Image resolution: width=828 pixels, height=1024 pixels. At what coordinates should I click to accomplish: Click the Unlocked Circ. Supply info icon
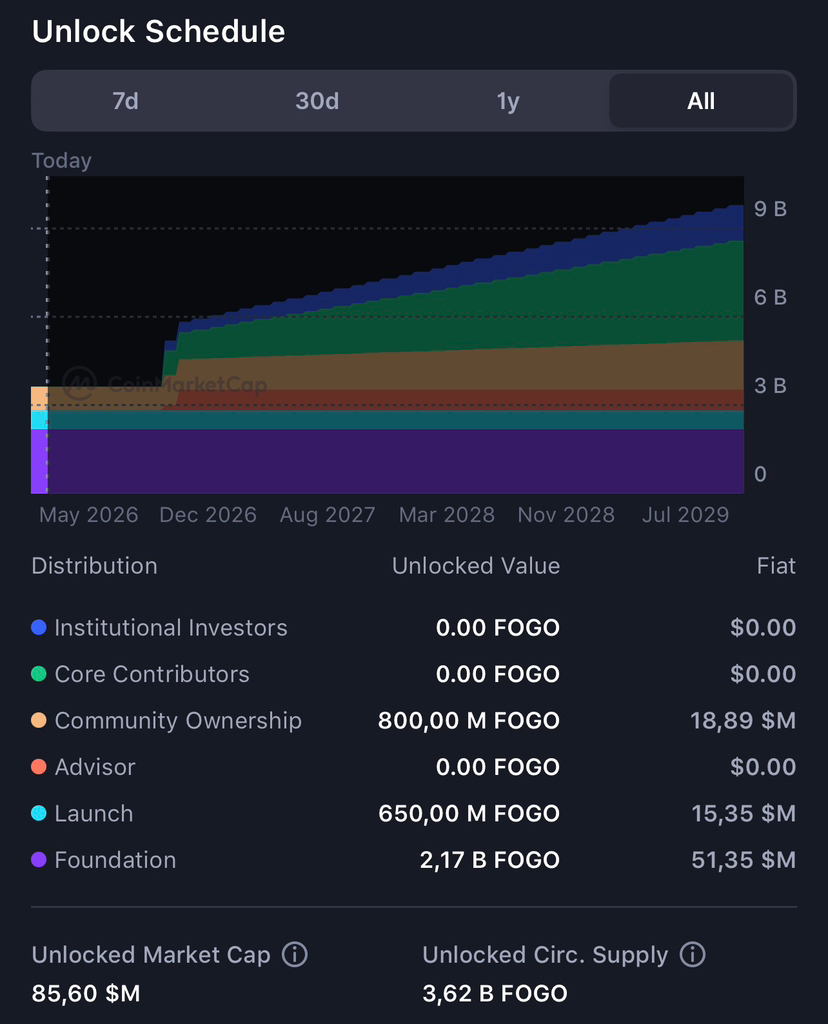[x=692, y=955]
